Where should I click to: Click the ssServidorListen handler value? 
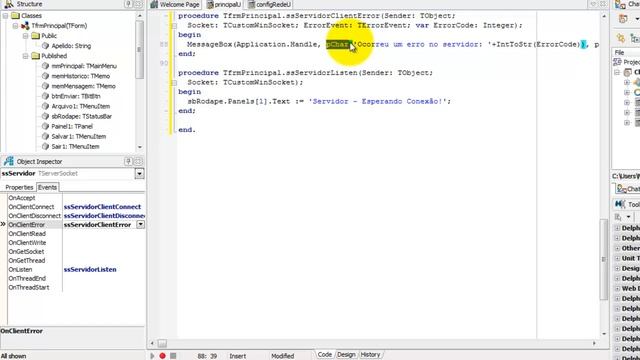pyautogui.click(x=90, y=270)
